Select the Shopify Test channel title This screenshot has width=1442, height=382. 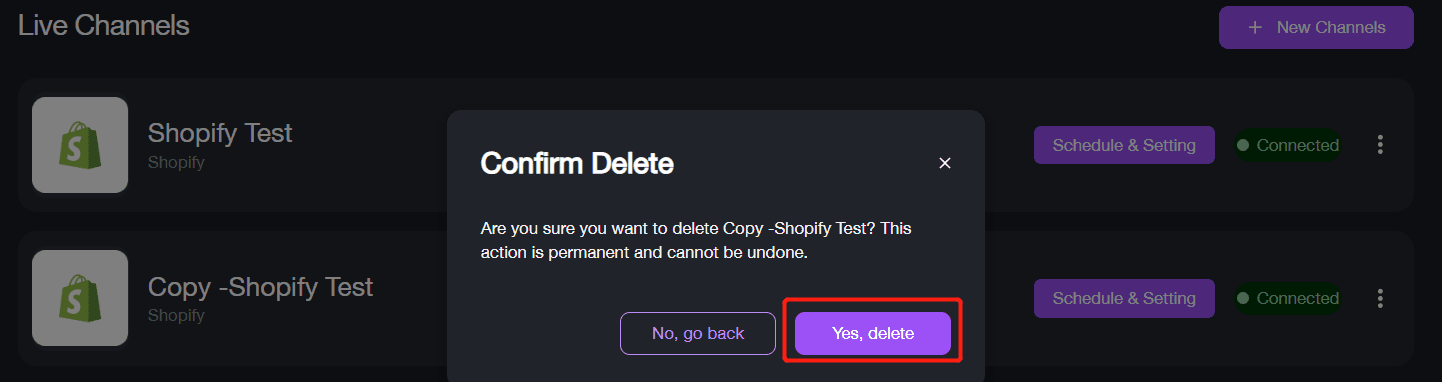[x=220, y=133]
